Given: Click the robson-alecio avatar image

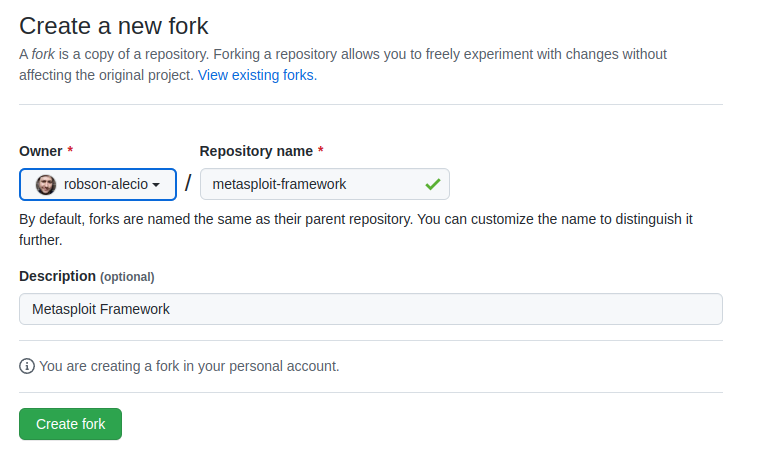Looking at the screenshot, I should [x=46, y=185].
